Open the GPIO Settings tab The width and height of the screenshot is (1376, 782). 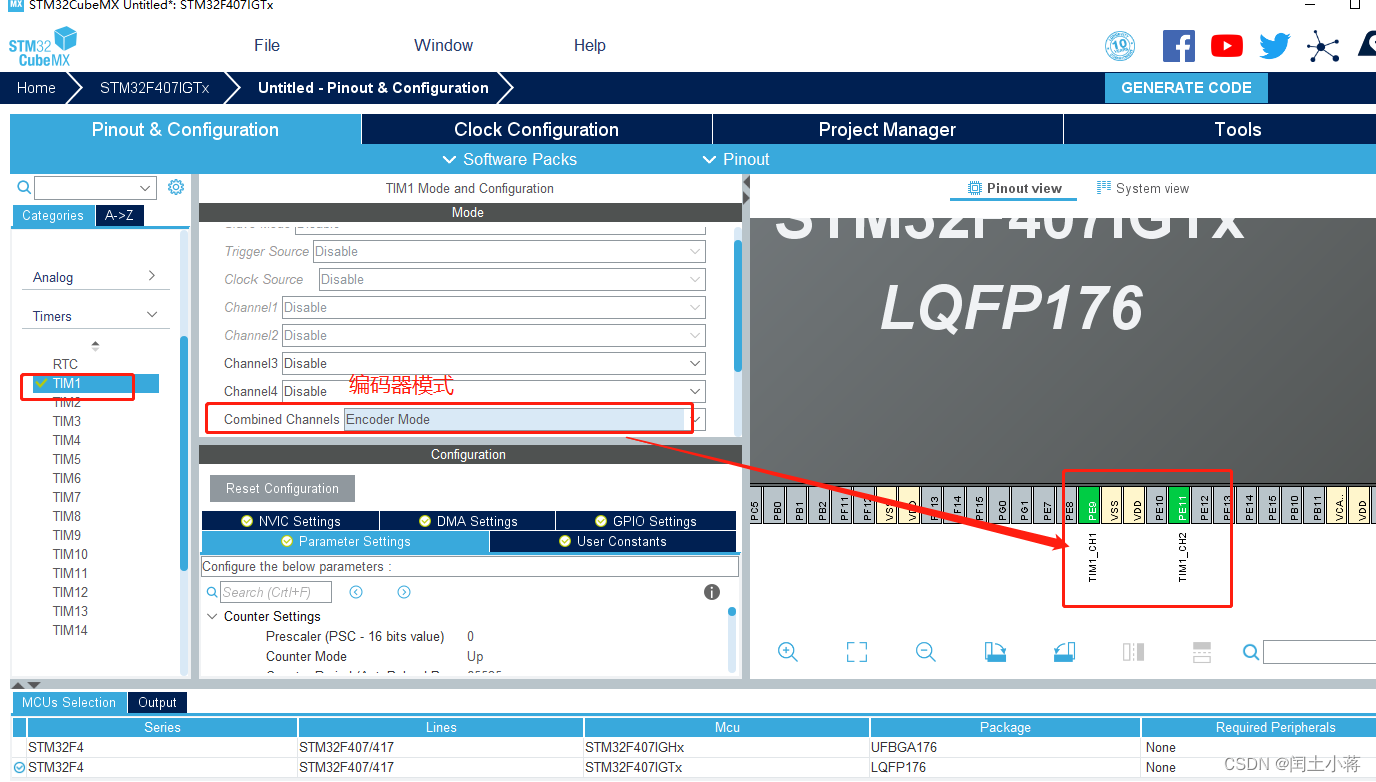pos(646,521)
